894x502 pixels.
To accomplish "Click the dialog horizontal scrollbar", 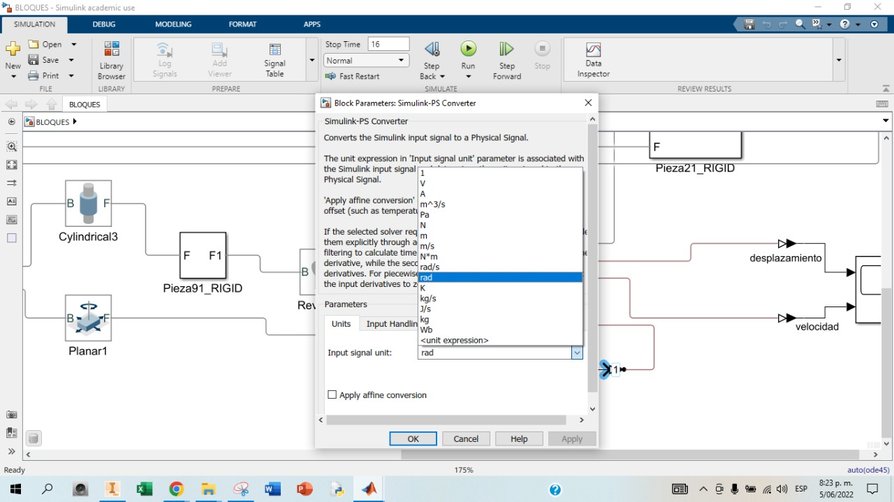I will tap(446, 420).
